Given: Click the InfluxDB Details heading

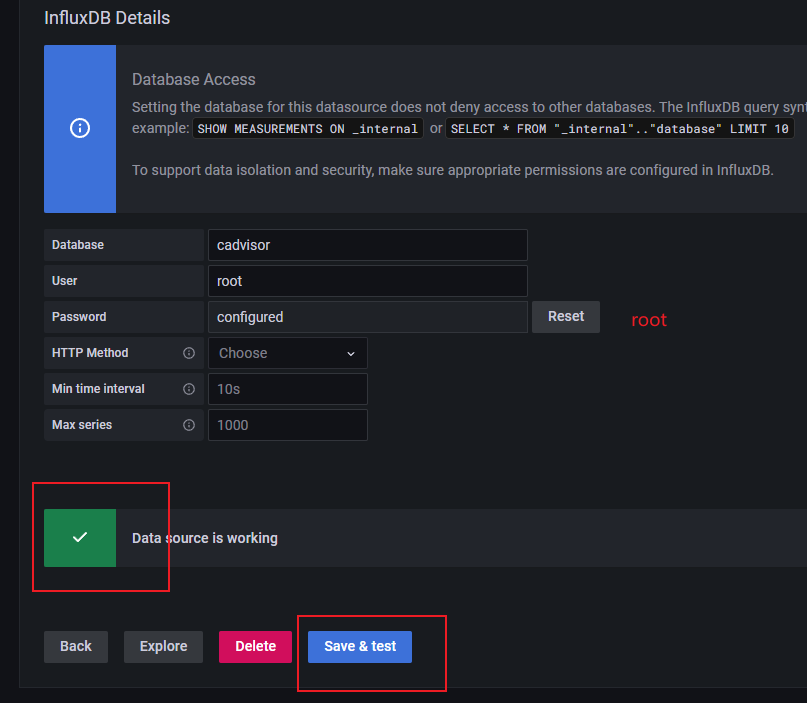Looking at the screenshot, I should coord(107,18).
